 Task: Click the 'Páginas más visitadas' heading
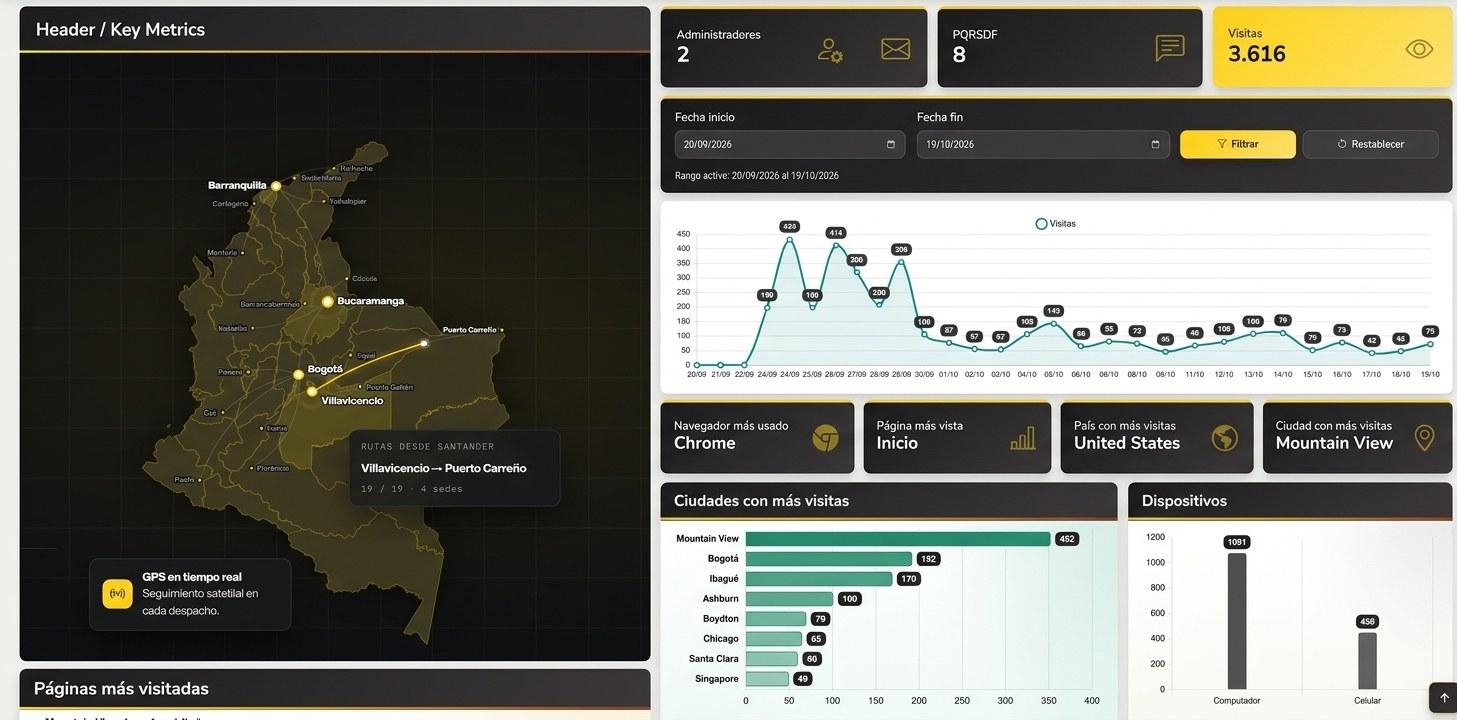coord(121,688)
